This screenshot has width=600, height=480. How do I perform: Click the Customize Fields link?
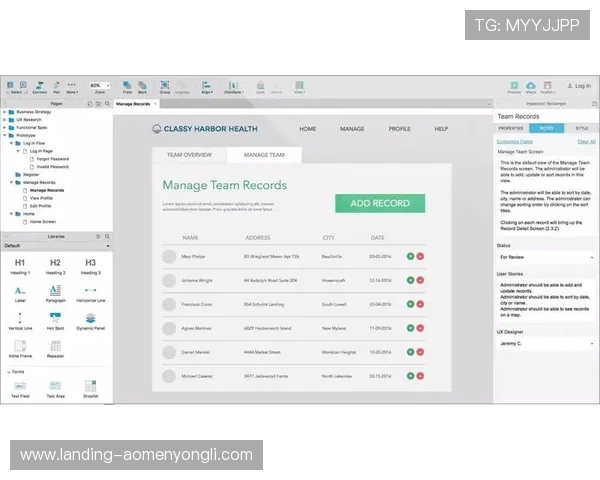(x=515, y=142)
